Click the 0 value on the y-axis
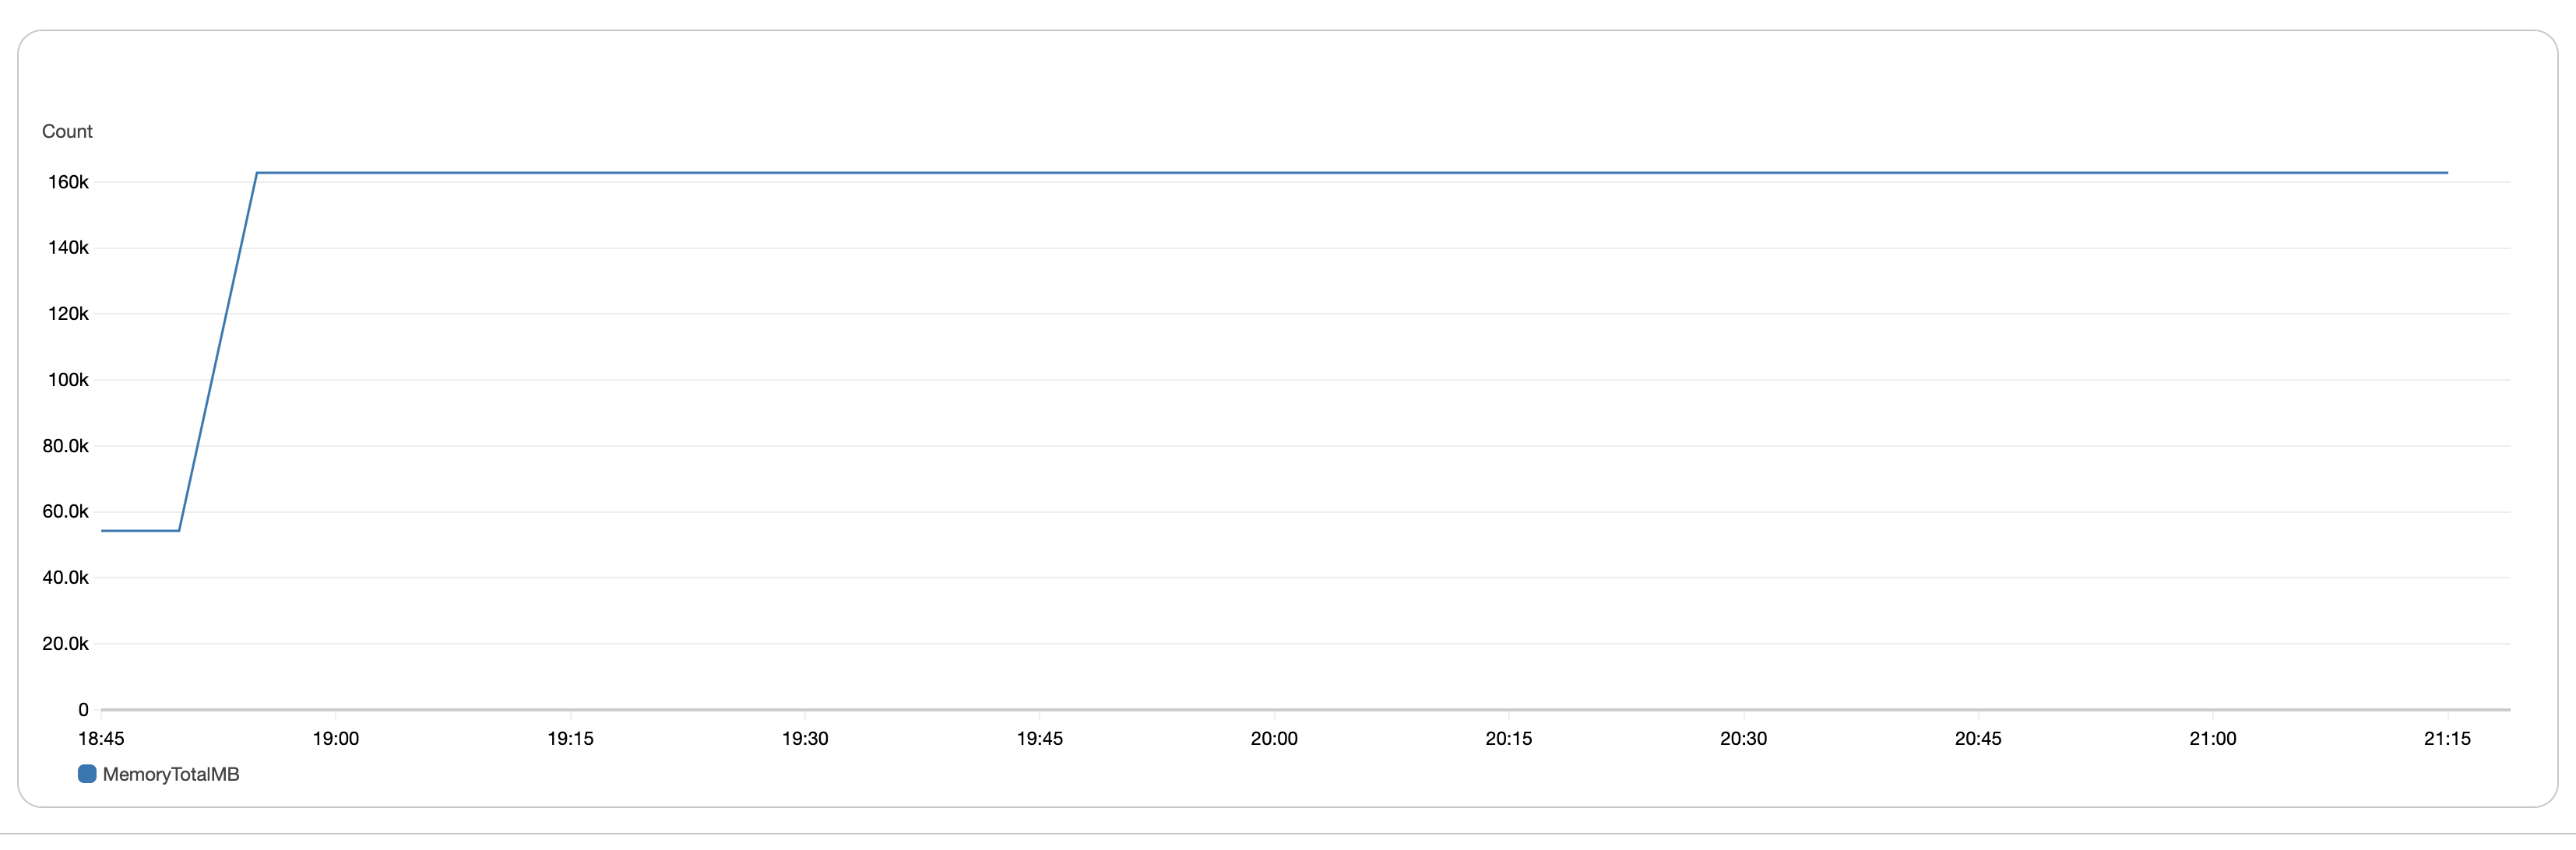Viewport: 2576px width, 850px height. click(83, 709)
